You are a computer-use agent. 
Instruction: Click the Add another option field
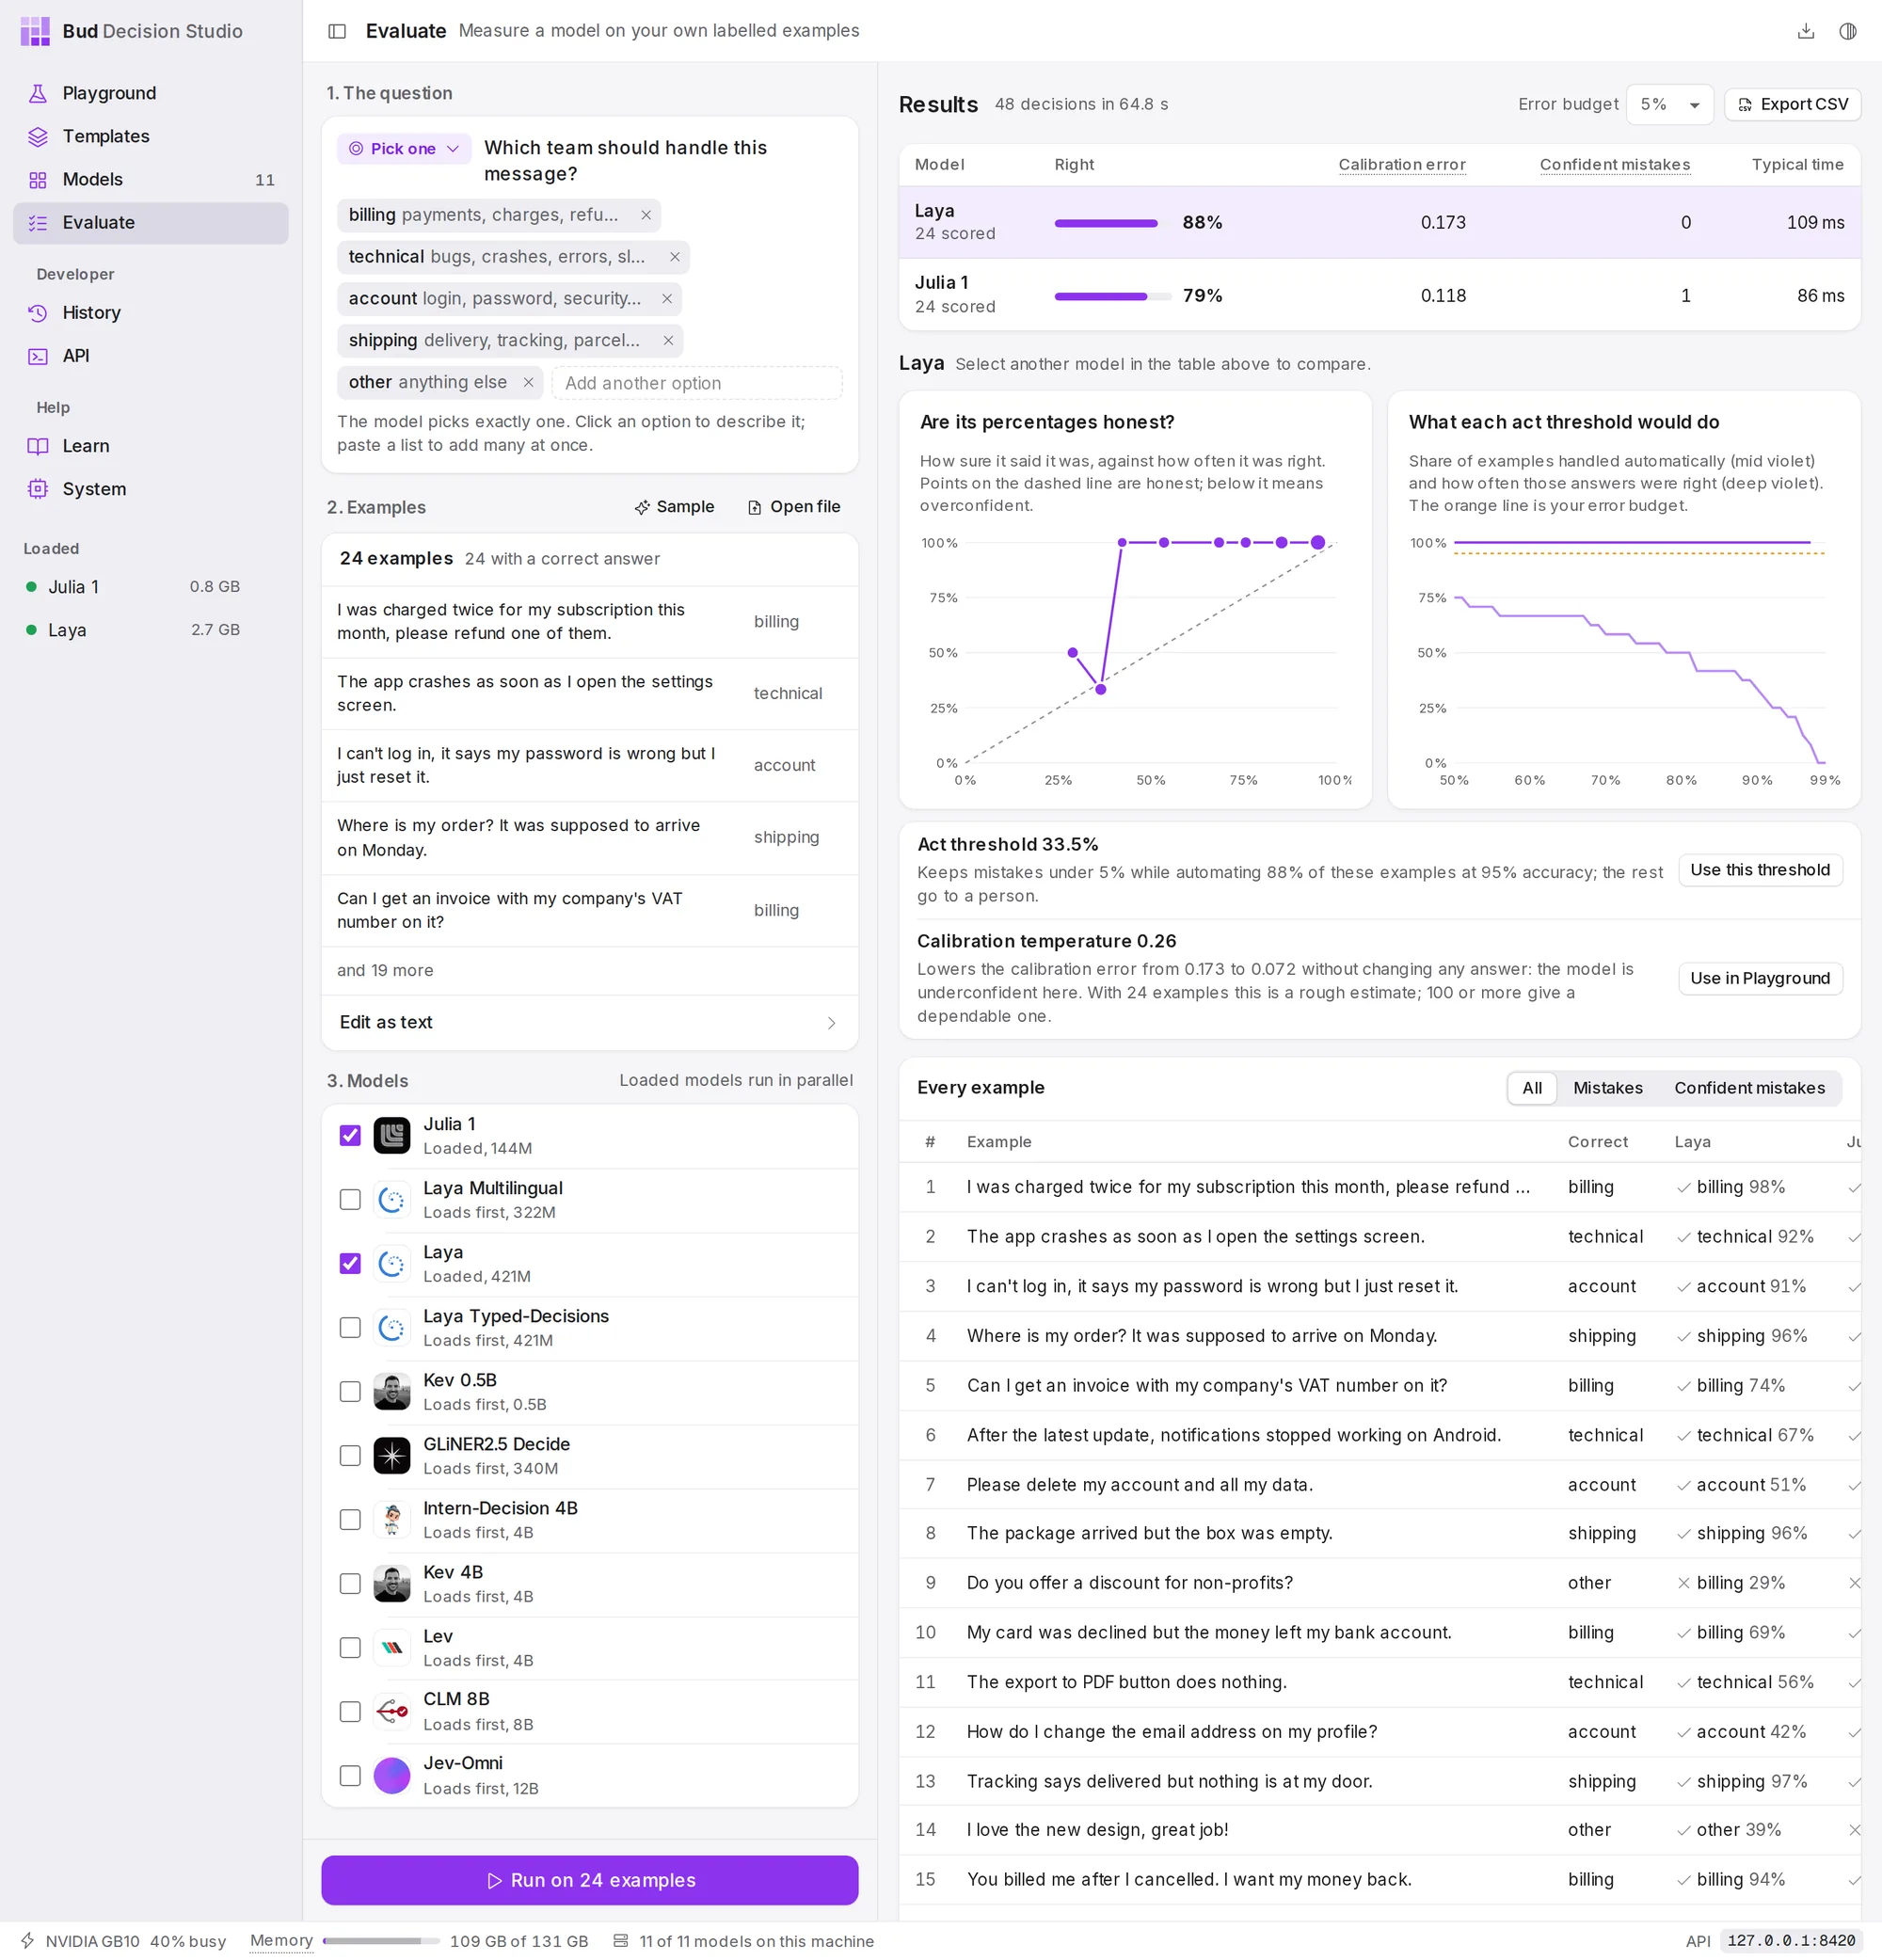pos(697,383)
